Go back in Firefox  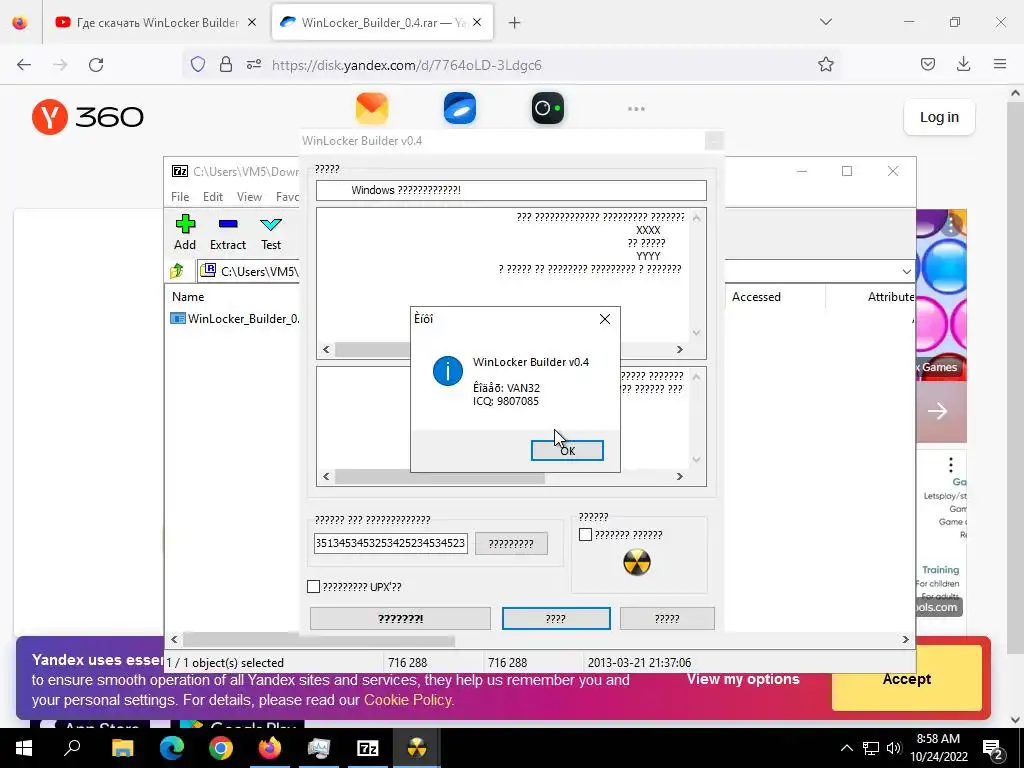click(24, 65)
